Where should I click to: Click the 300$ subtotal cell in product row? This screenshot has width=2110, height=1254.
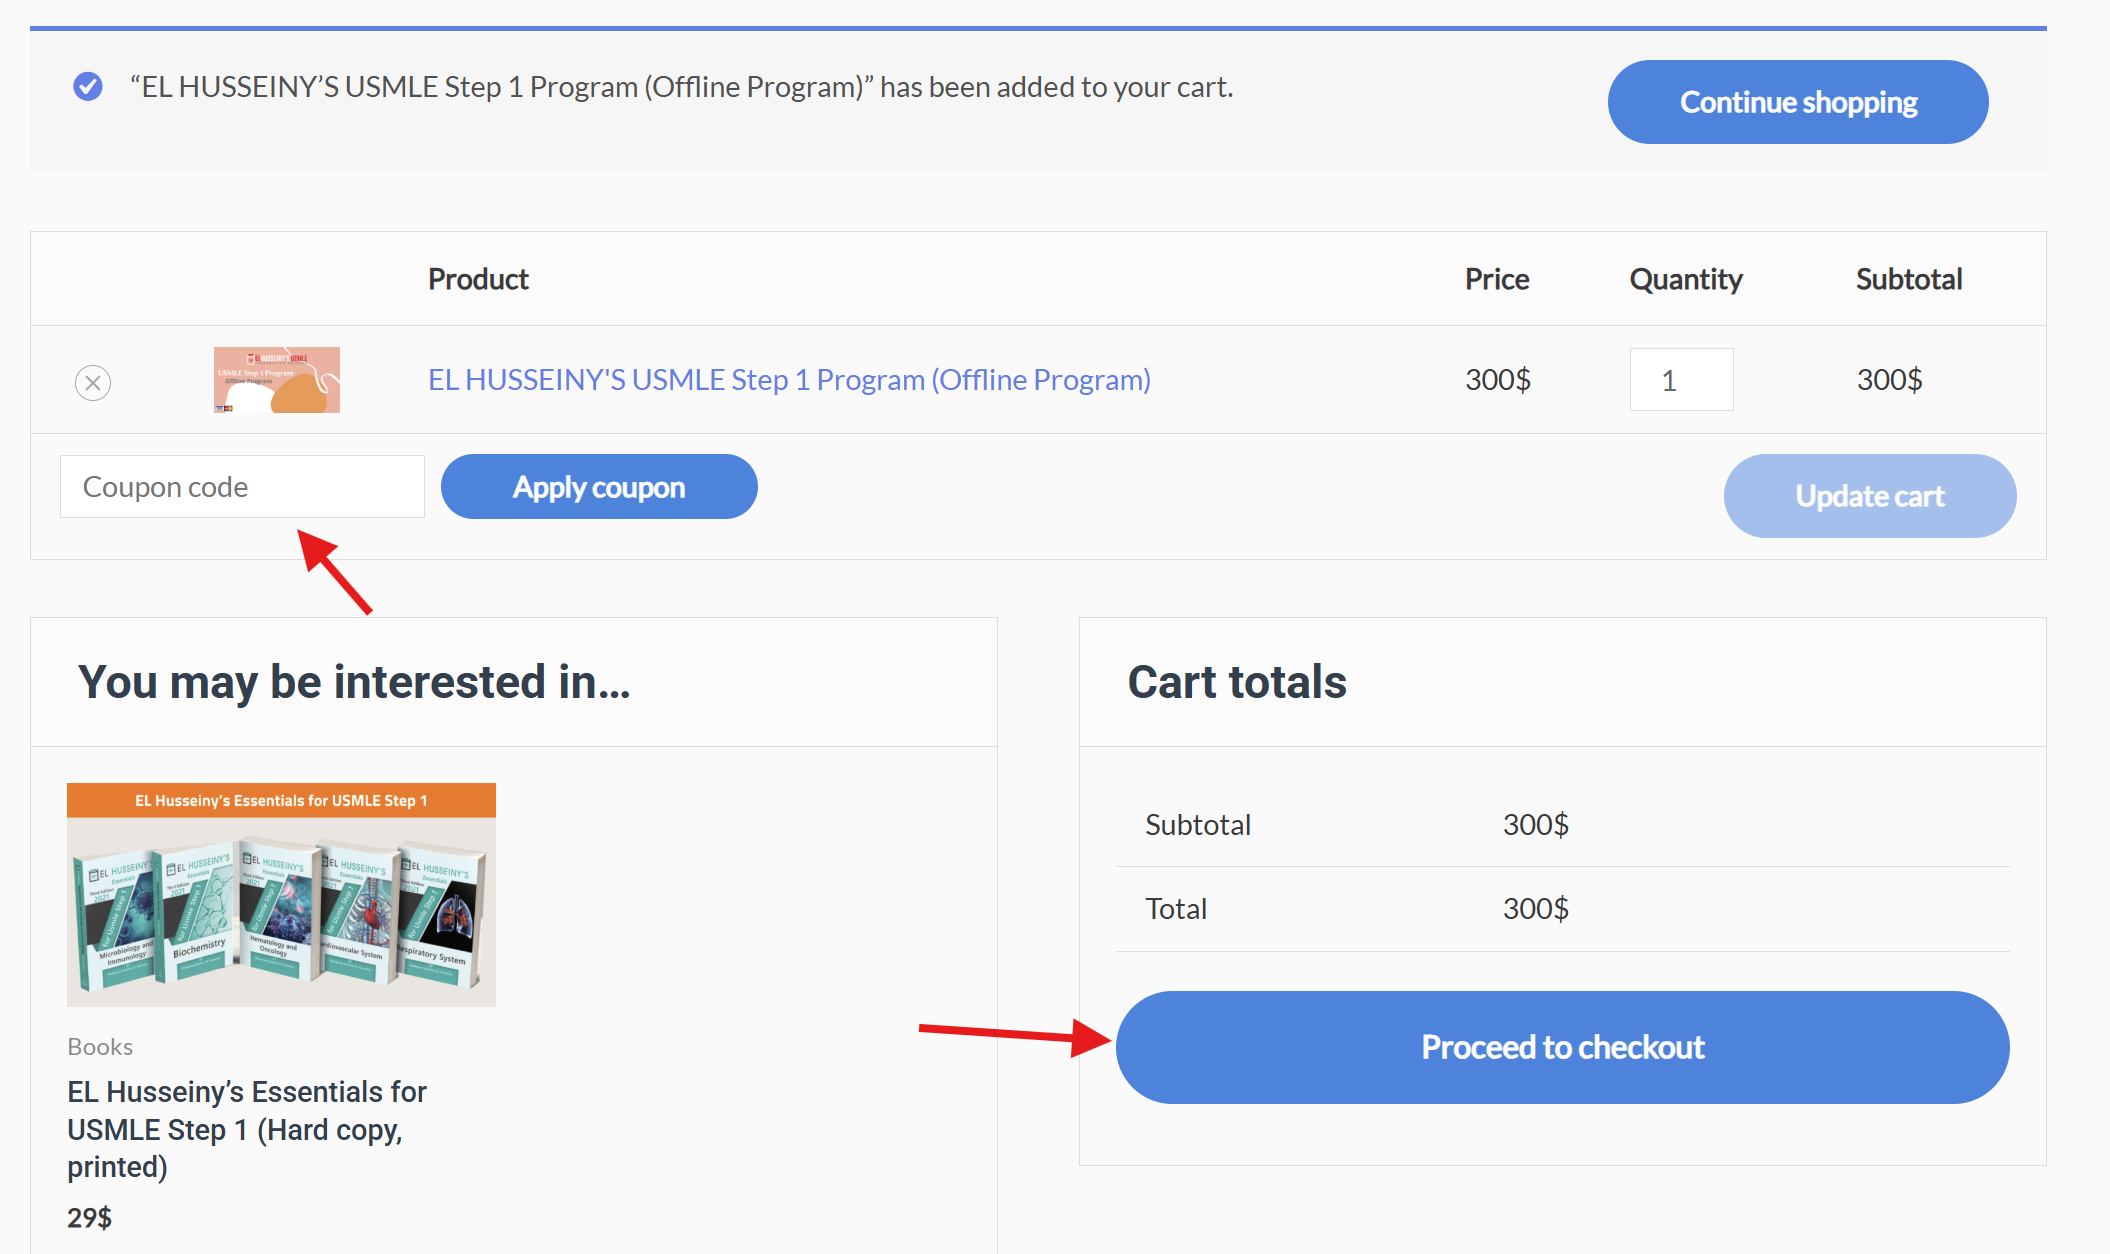[x=1890, y=380]
